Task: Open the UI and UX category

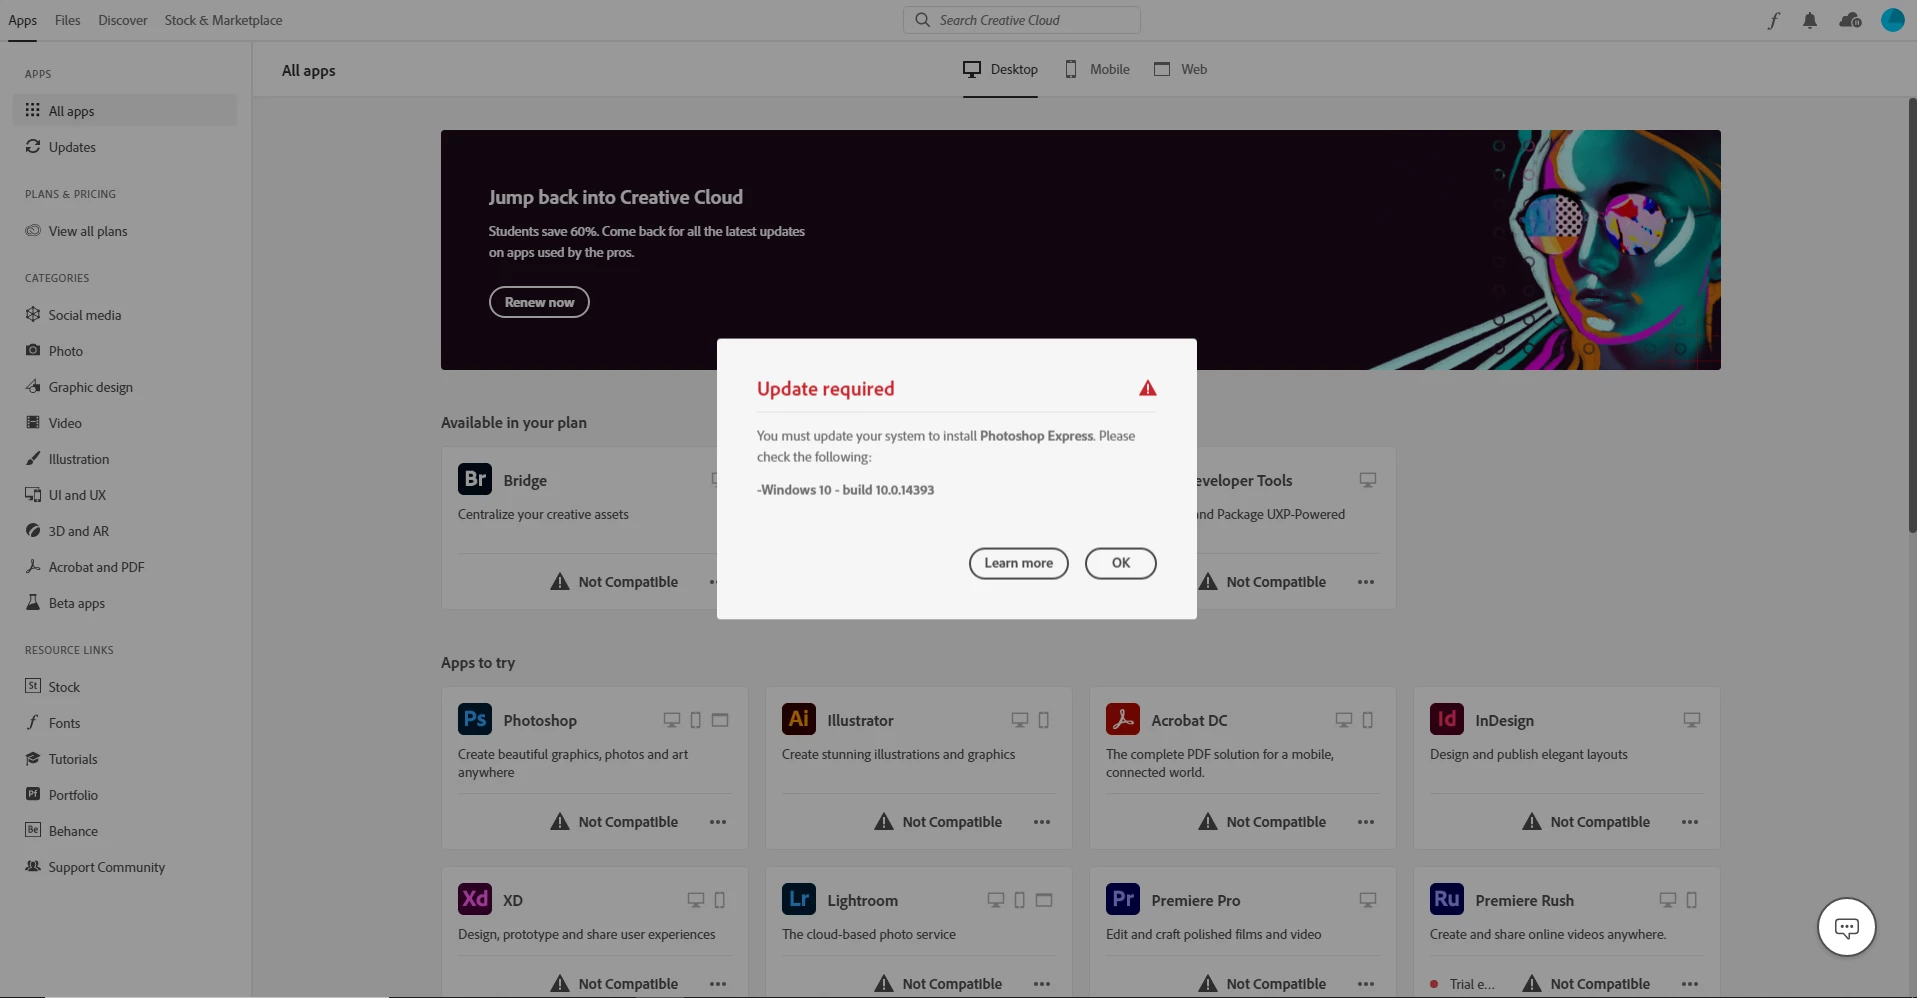Action: pyautogui.click(x=125, y=495)
